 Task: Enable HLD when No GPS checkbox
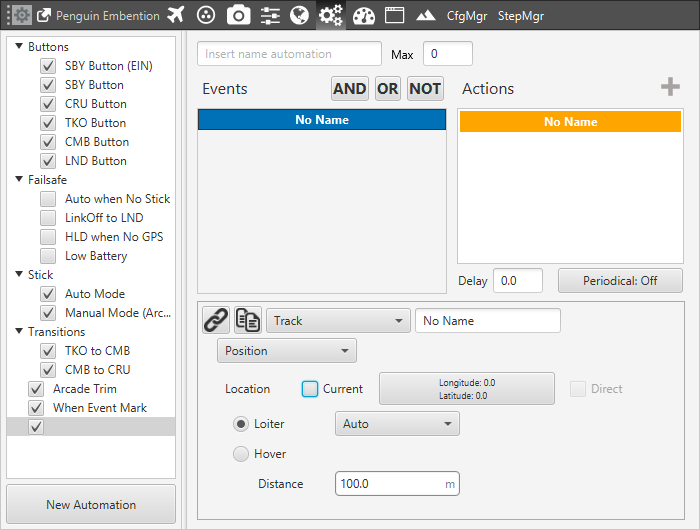point(48,237)
